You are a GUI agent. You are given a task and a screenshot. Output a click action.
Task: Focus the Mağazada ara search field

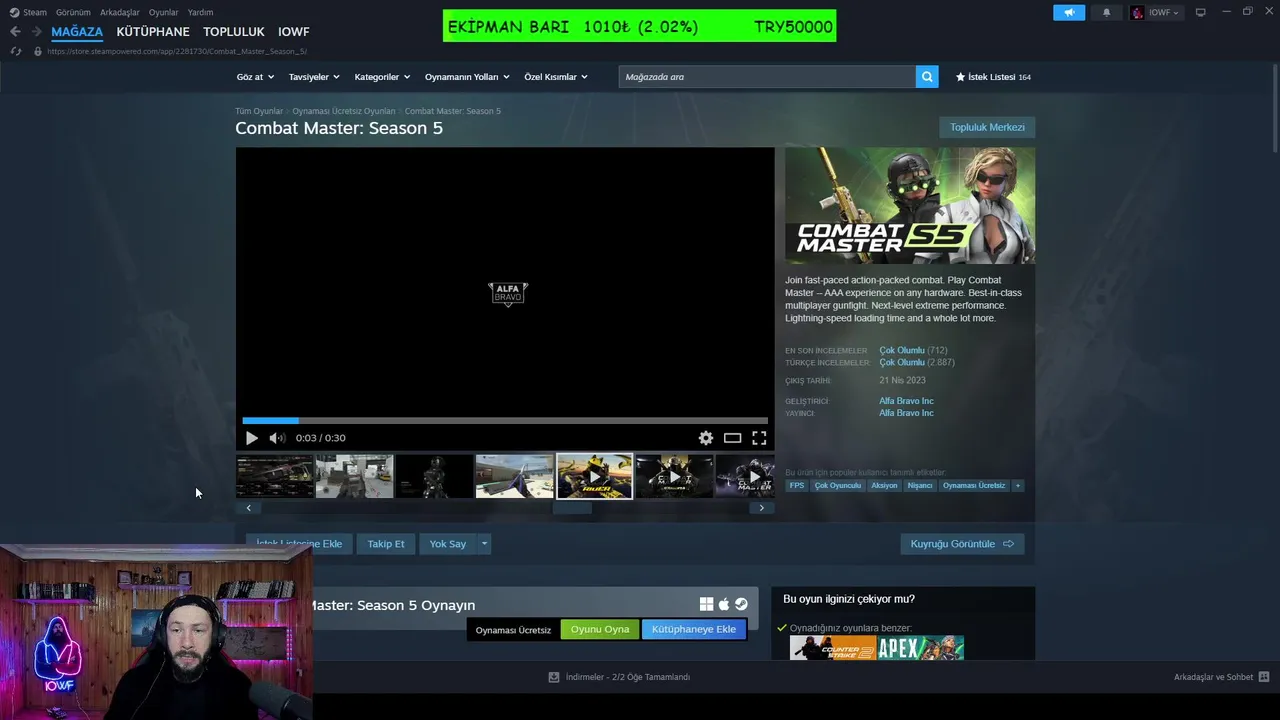[x=767, y=76]
